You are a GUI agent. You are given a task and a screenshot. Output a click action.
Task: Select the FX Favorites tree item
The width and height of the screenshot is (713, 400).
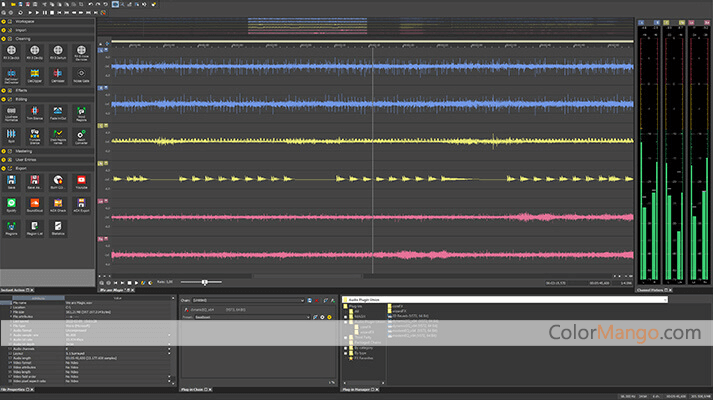pyautogui.click(x=362, y=357)
